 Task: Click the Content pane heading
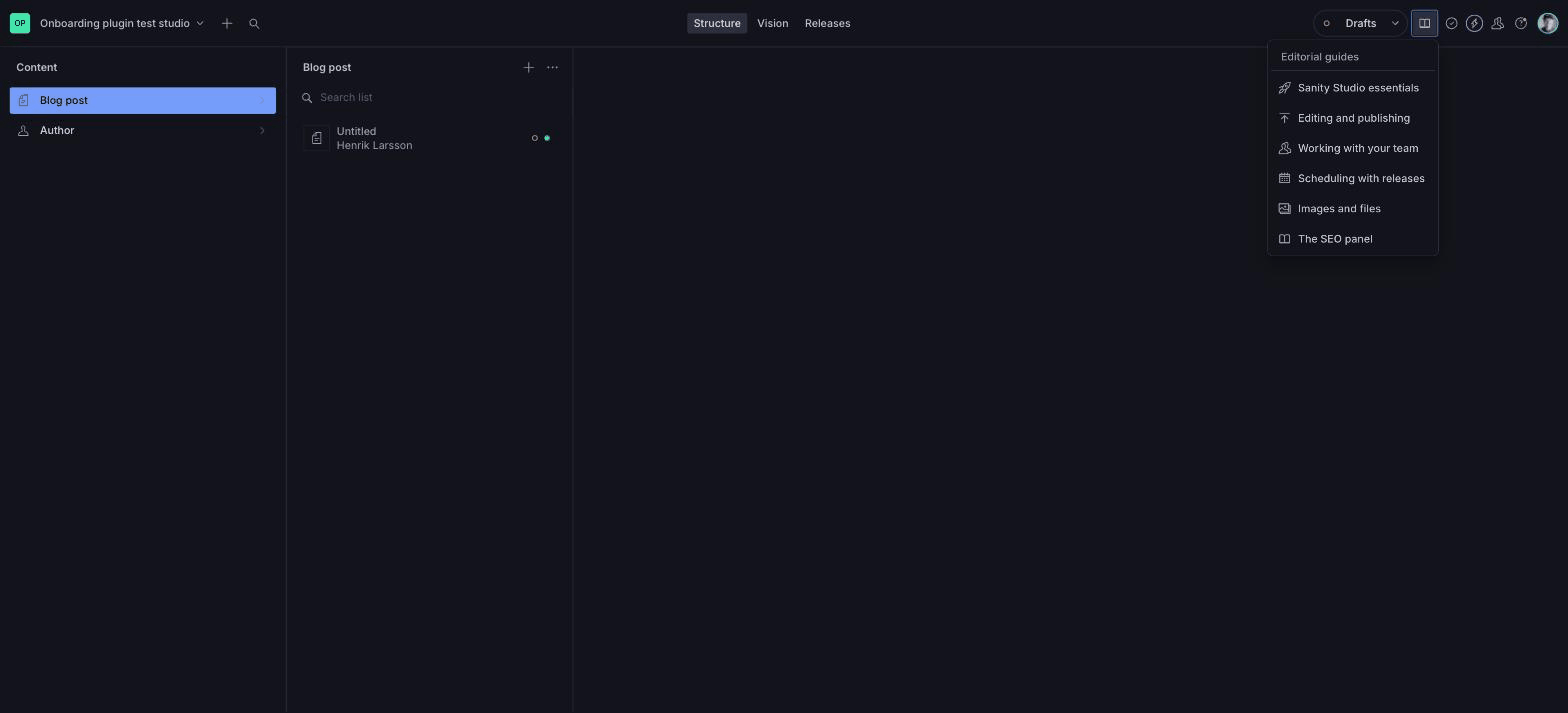(x=37, y=67)
